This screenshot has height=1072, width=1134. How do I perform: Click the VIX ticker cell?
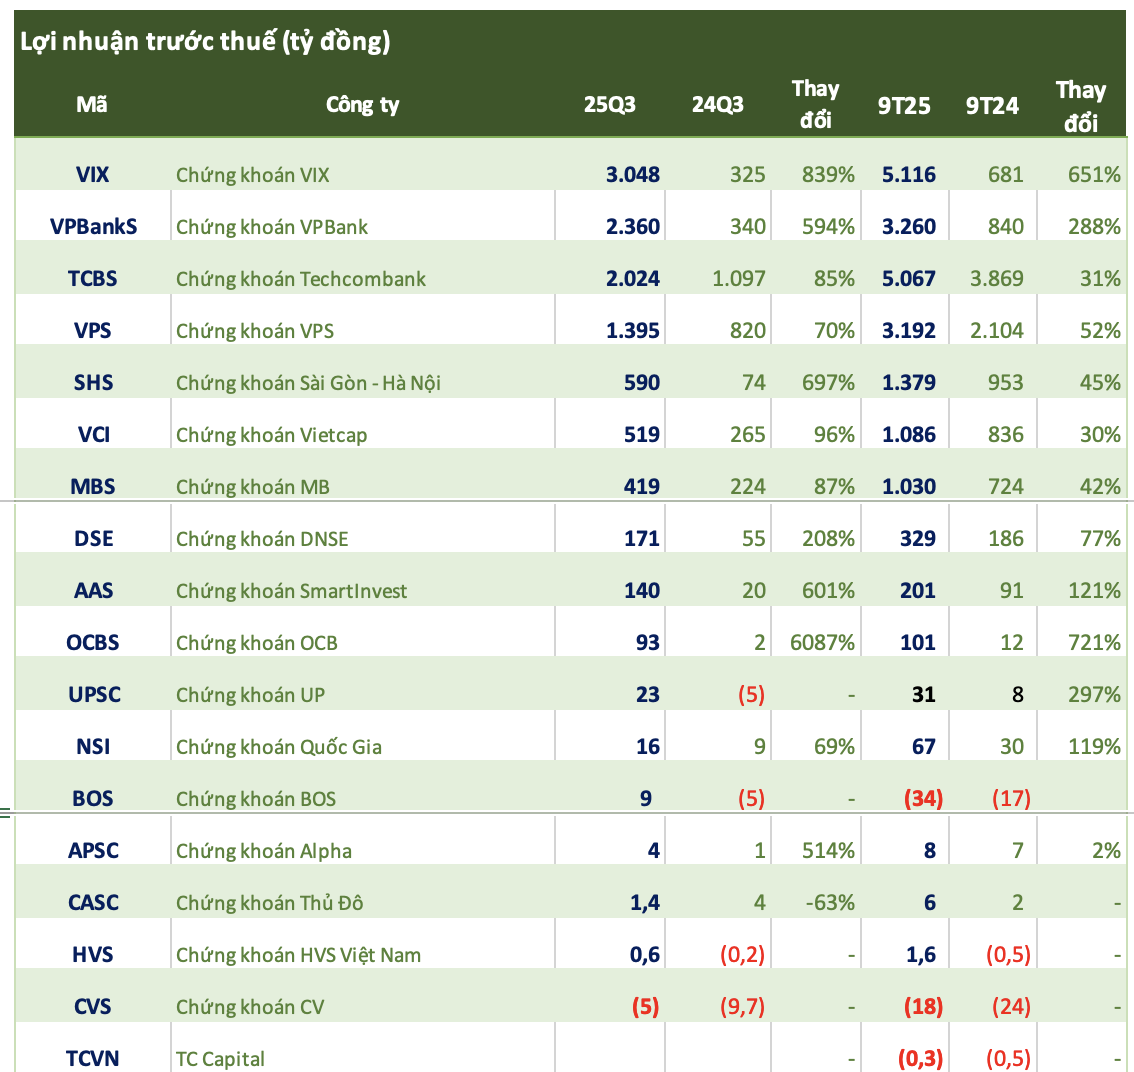point(93,175)
